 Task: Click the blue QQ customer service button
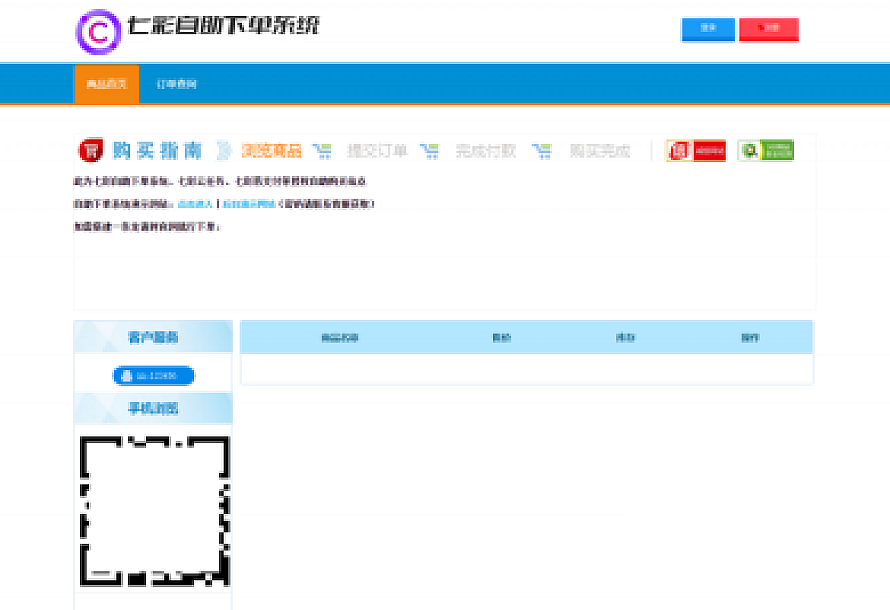[153, 376]
